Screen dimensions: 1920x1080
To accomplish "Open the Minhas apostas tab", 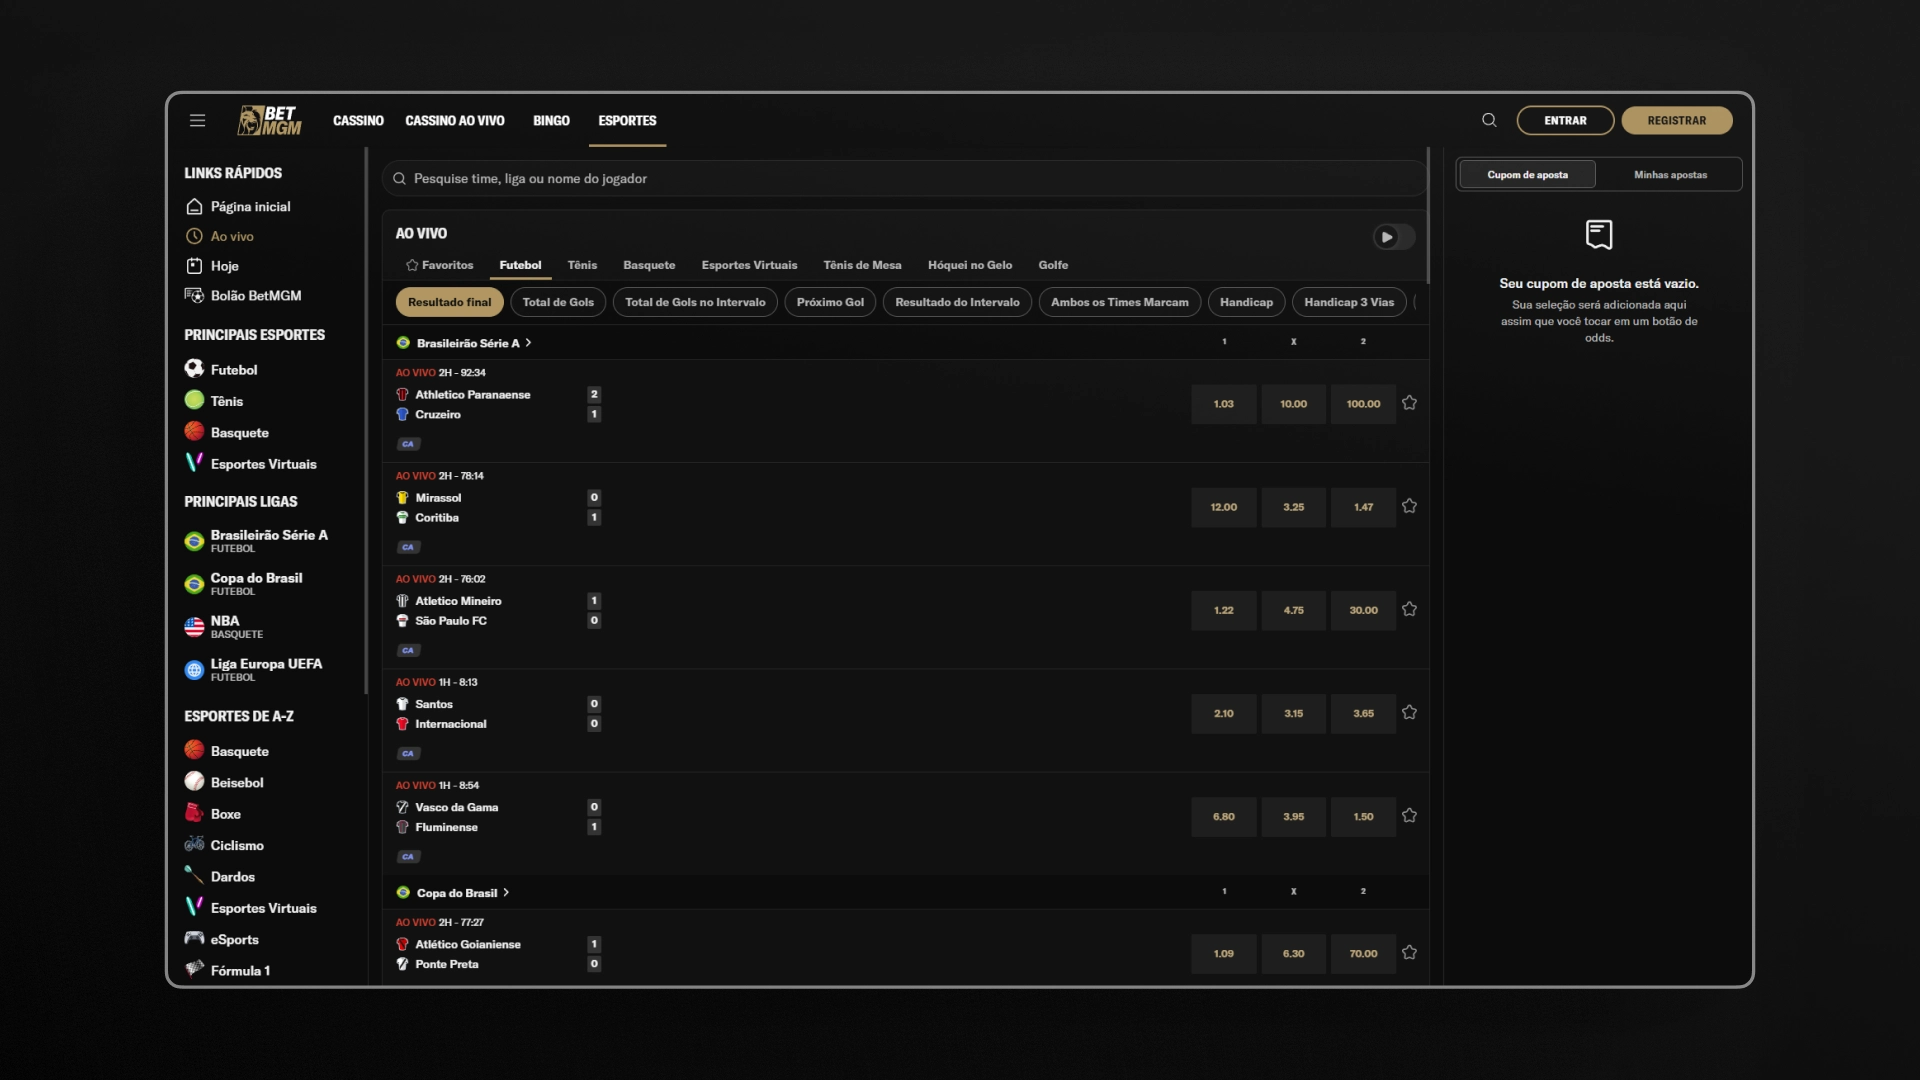I will point(1670,175).
